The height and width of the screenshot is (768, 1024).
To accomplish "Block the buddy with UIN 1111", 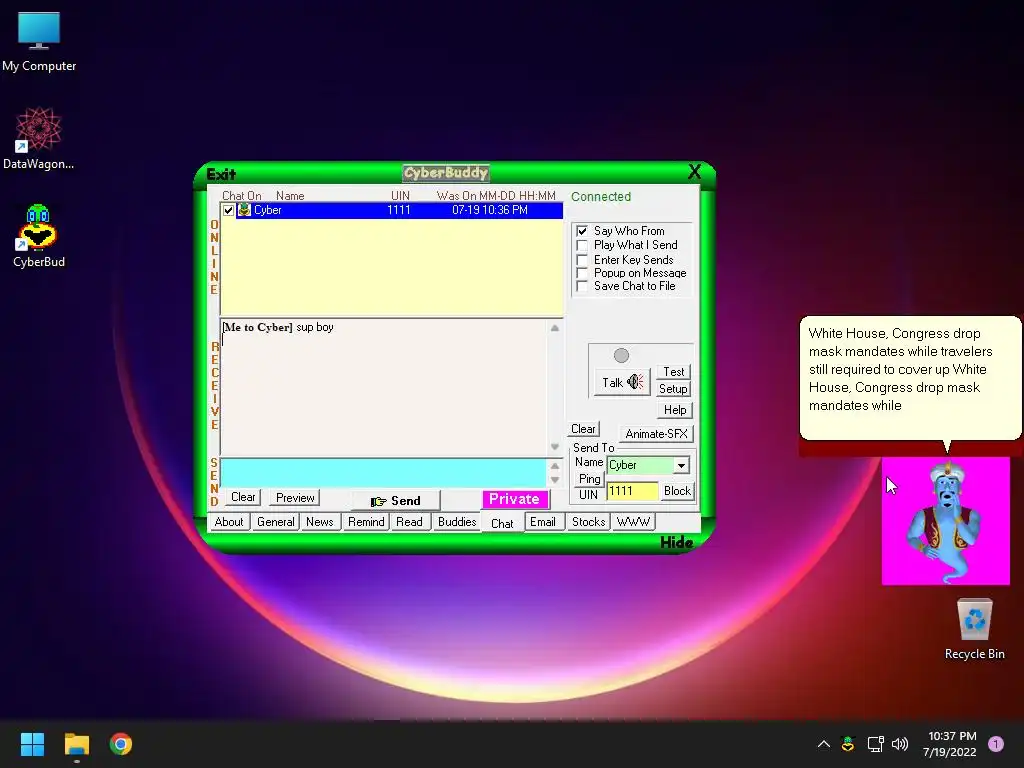I will [x=677, y=490].
